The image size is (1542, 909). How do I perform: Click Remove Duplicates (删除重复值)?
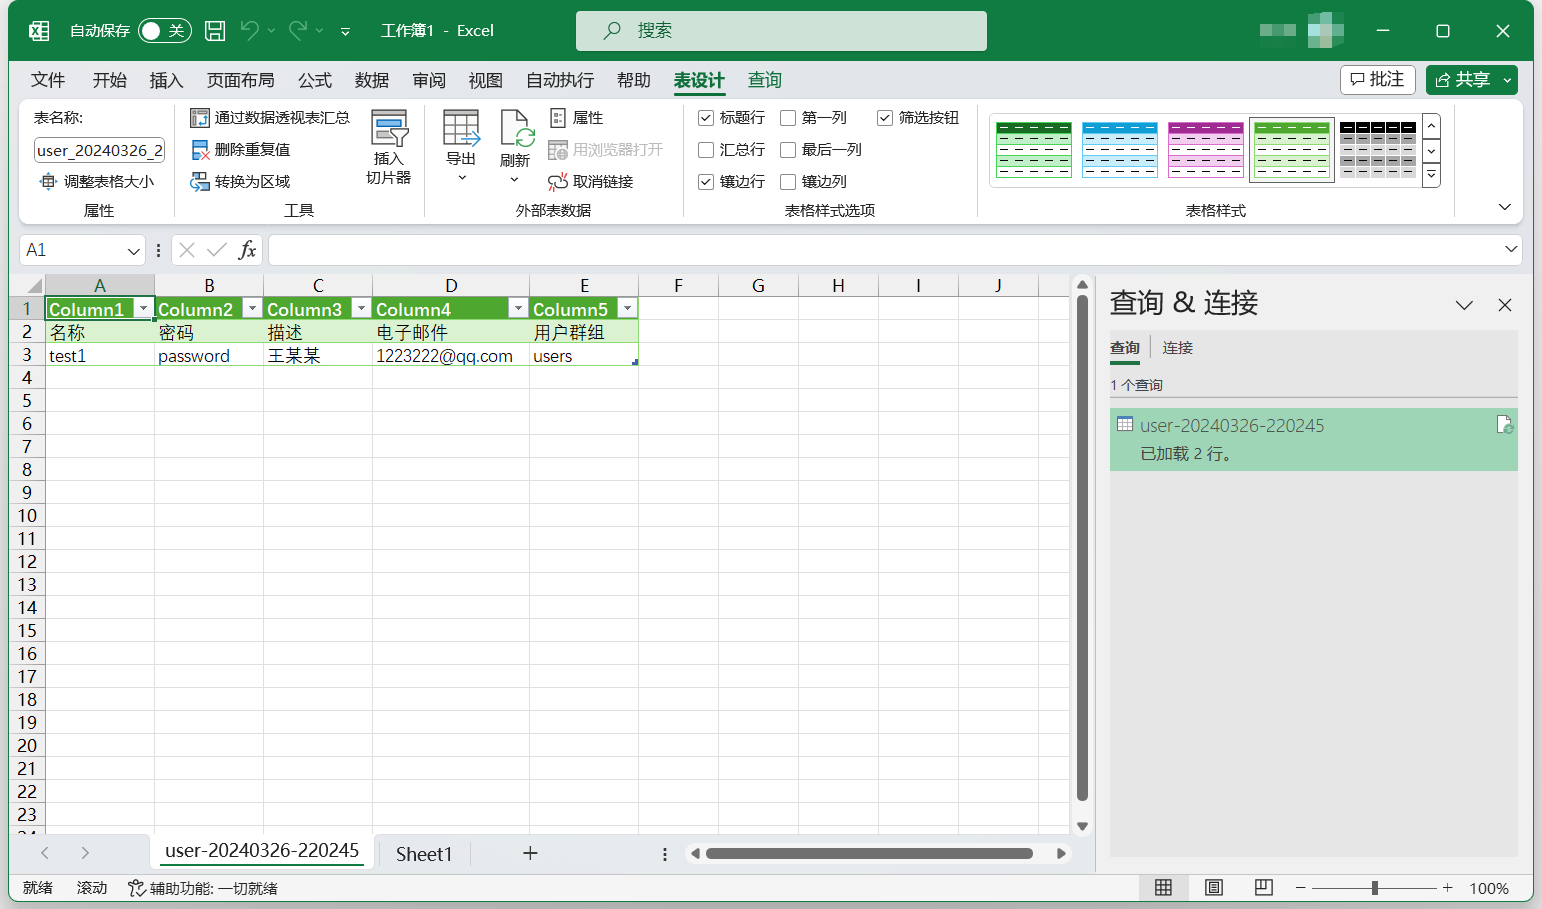point(241,150)
